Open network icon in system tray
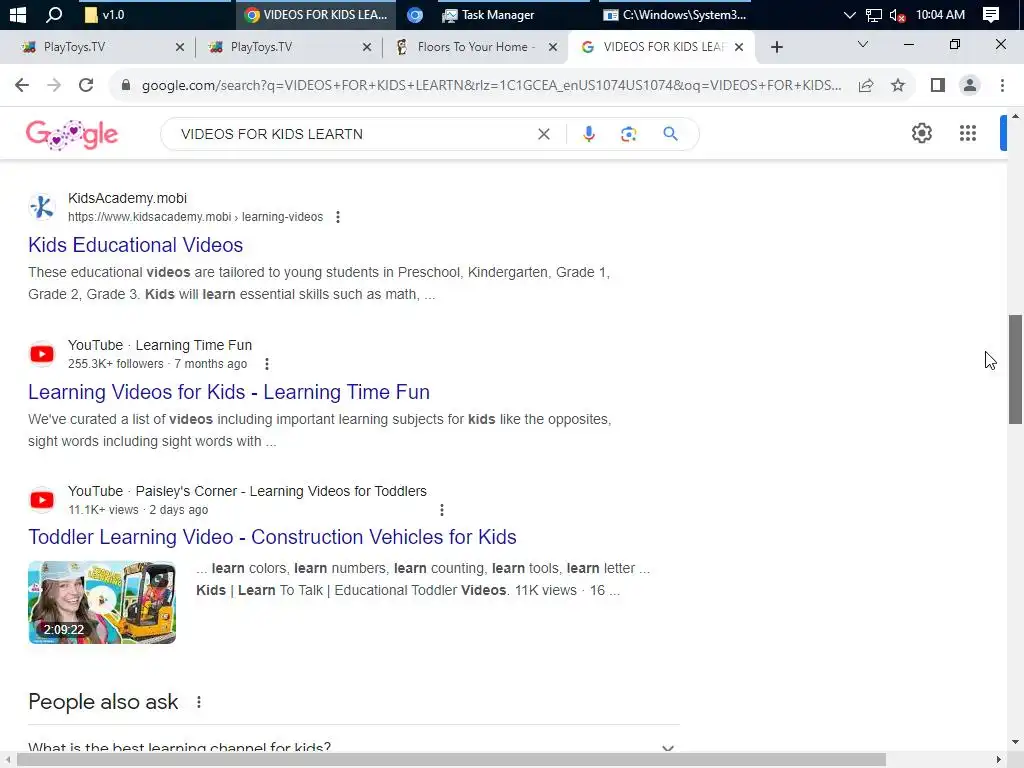 click(874, 15)
